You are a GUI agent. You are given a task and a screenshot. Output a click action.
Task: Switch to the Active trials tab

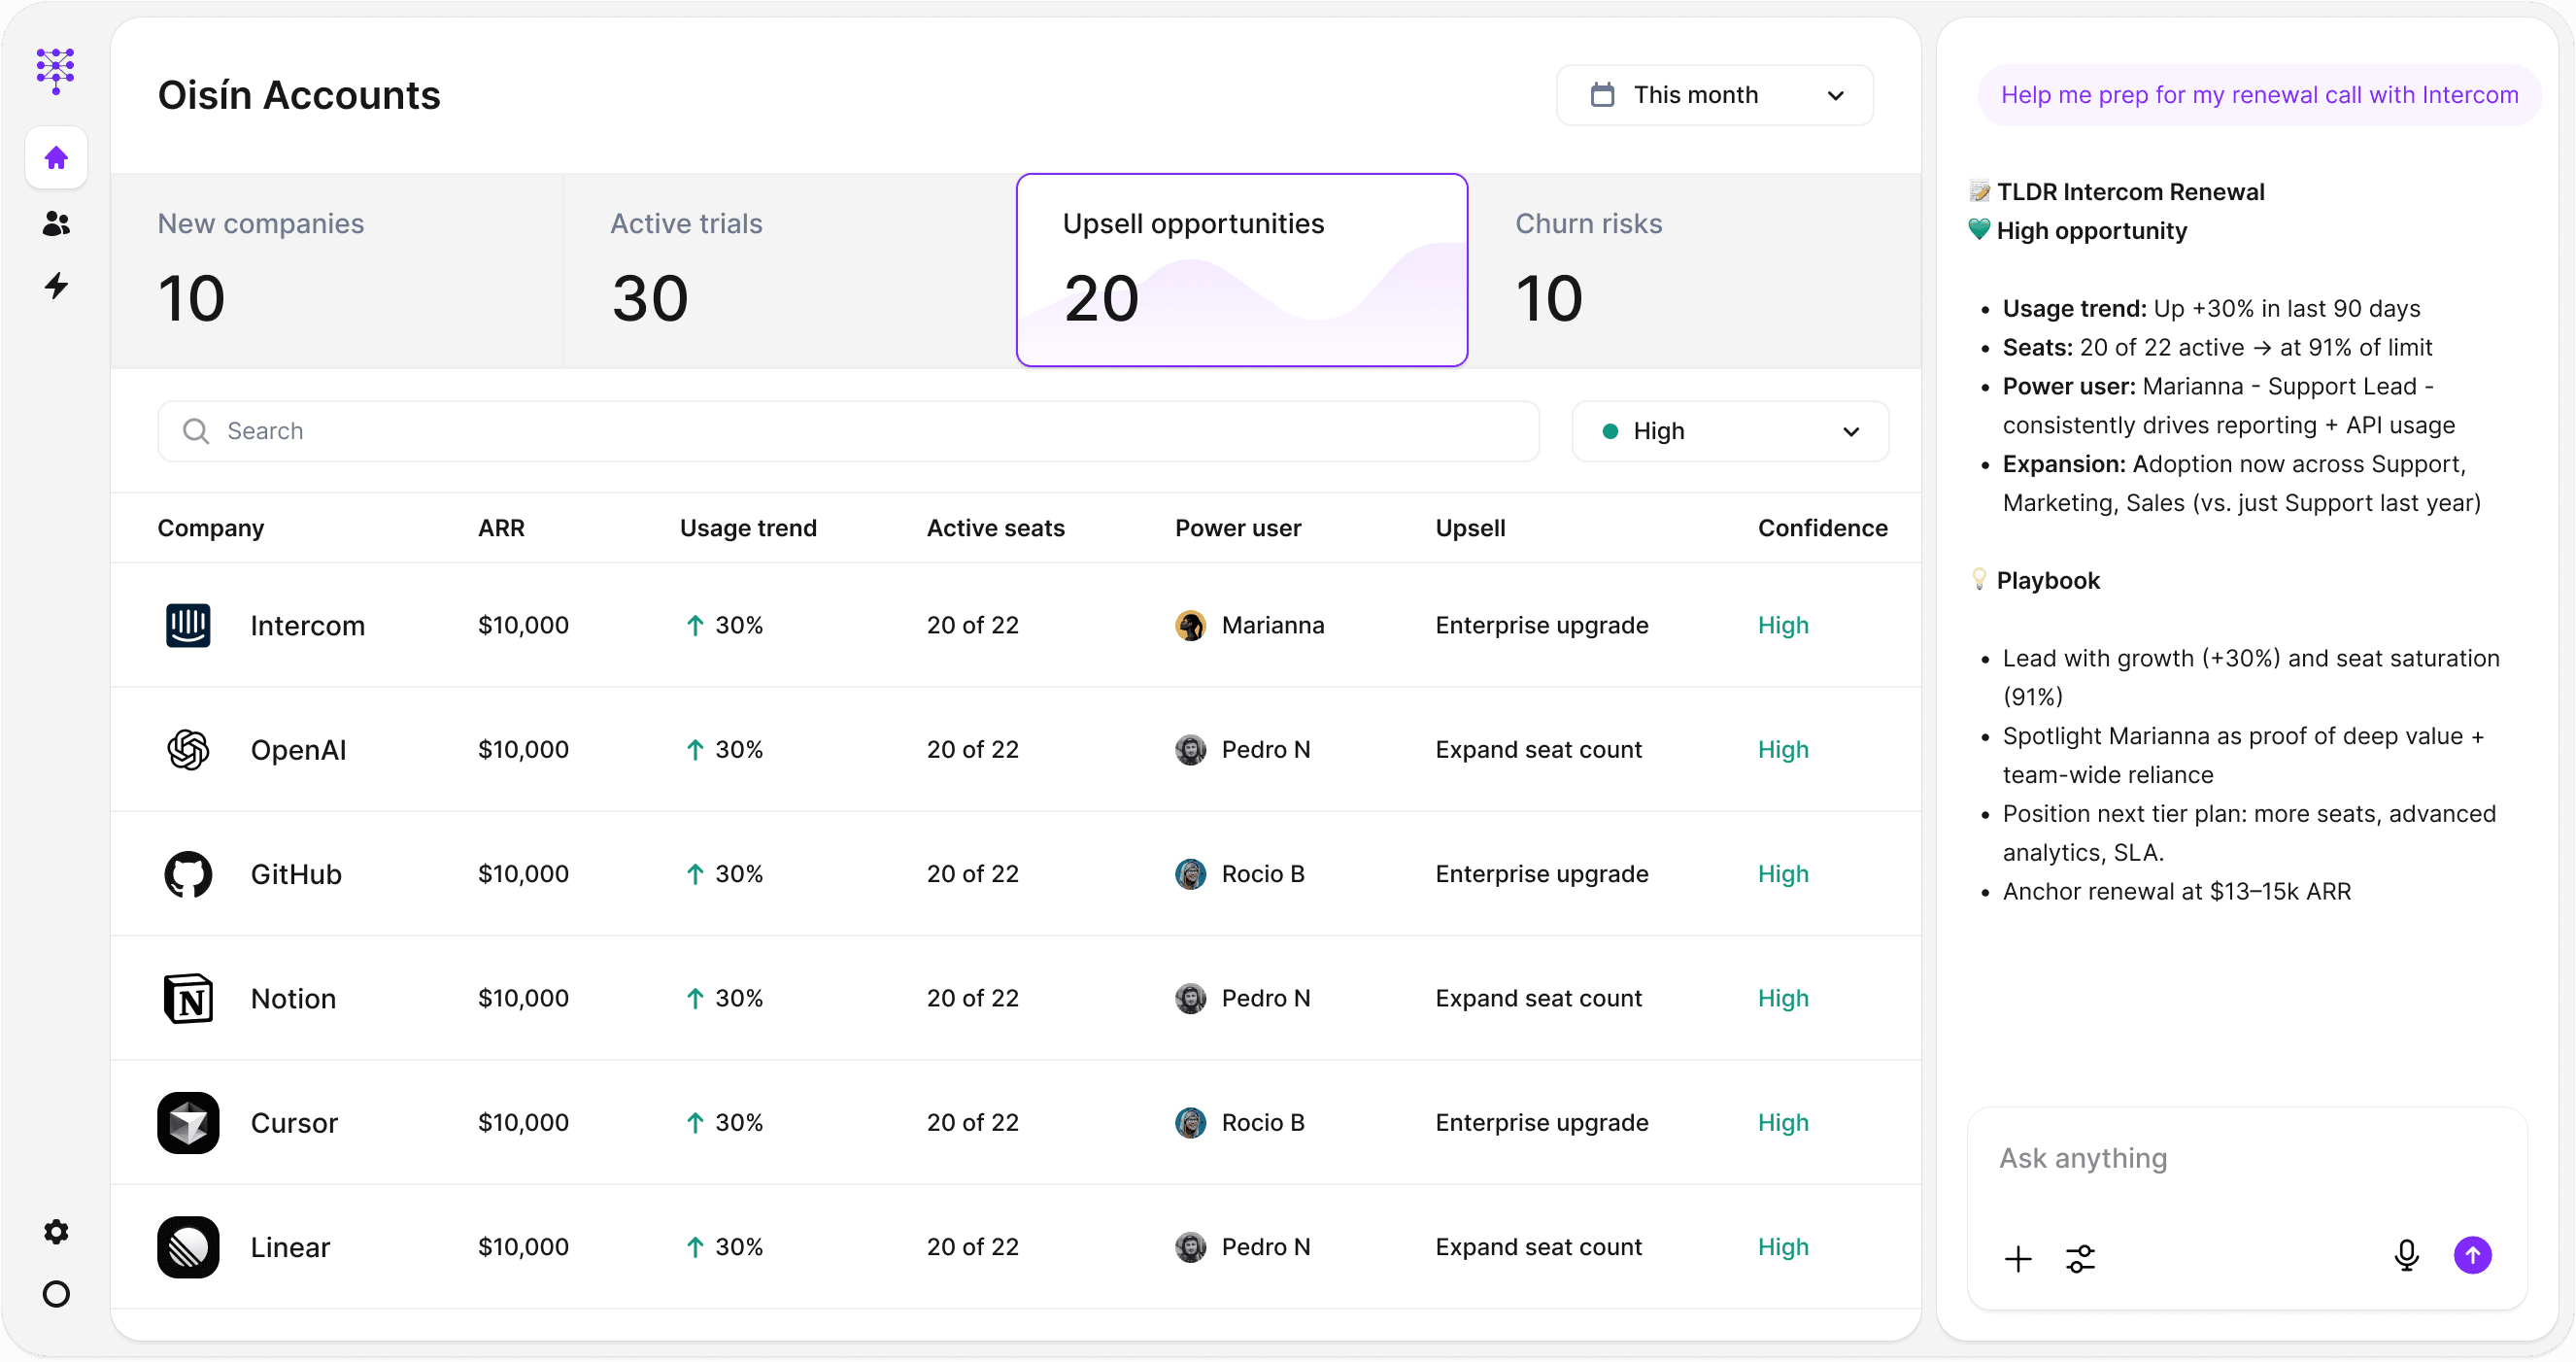(x=788, y=270)
